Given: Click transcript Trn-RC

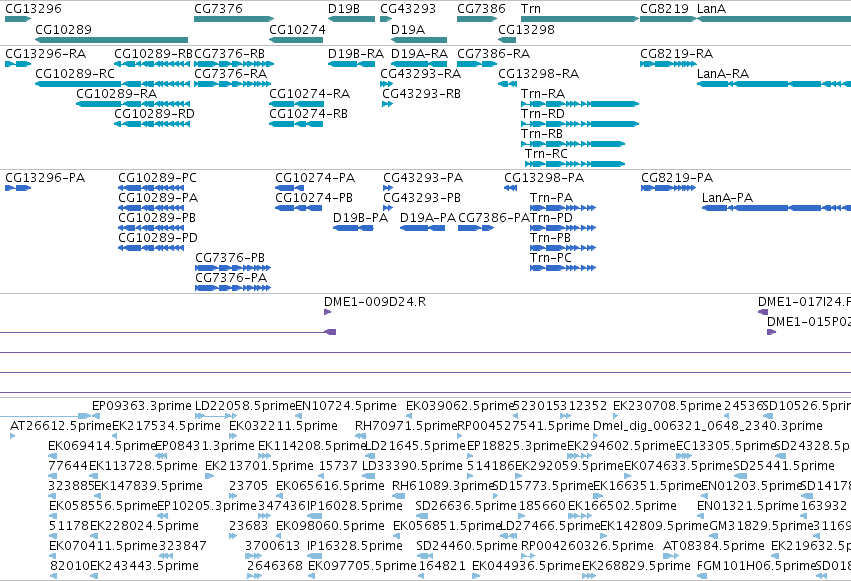Looking at the screenshot, I should pos(575,164).
